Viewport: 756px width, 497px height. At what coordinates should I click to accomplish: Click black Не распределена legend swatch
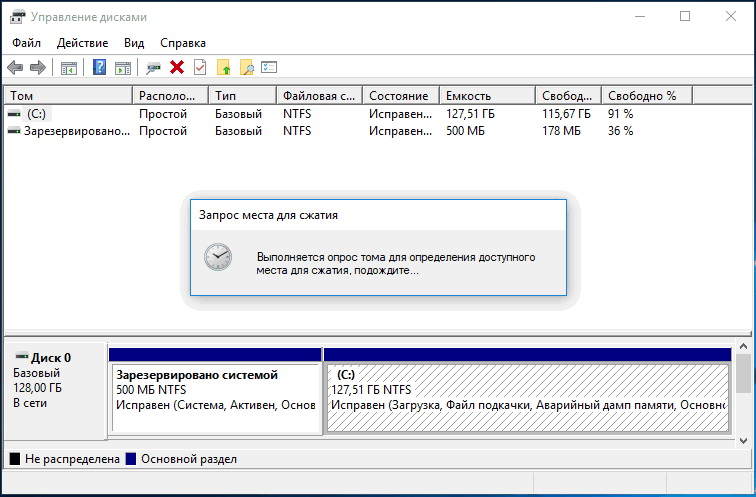tap(15, 458)
